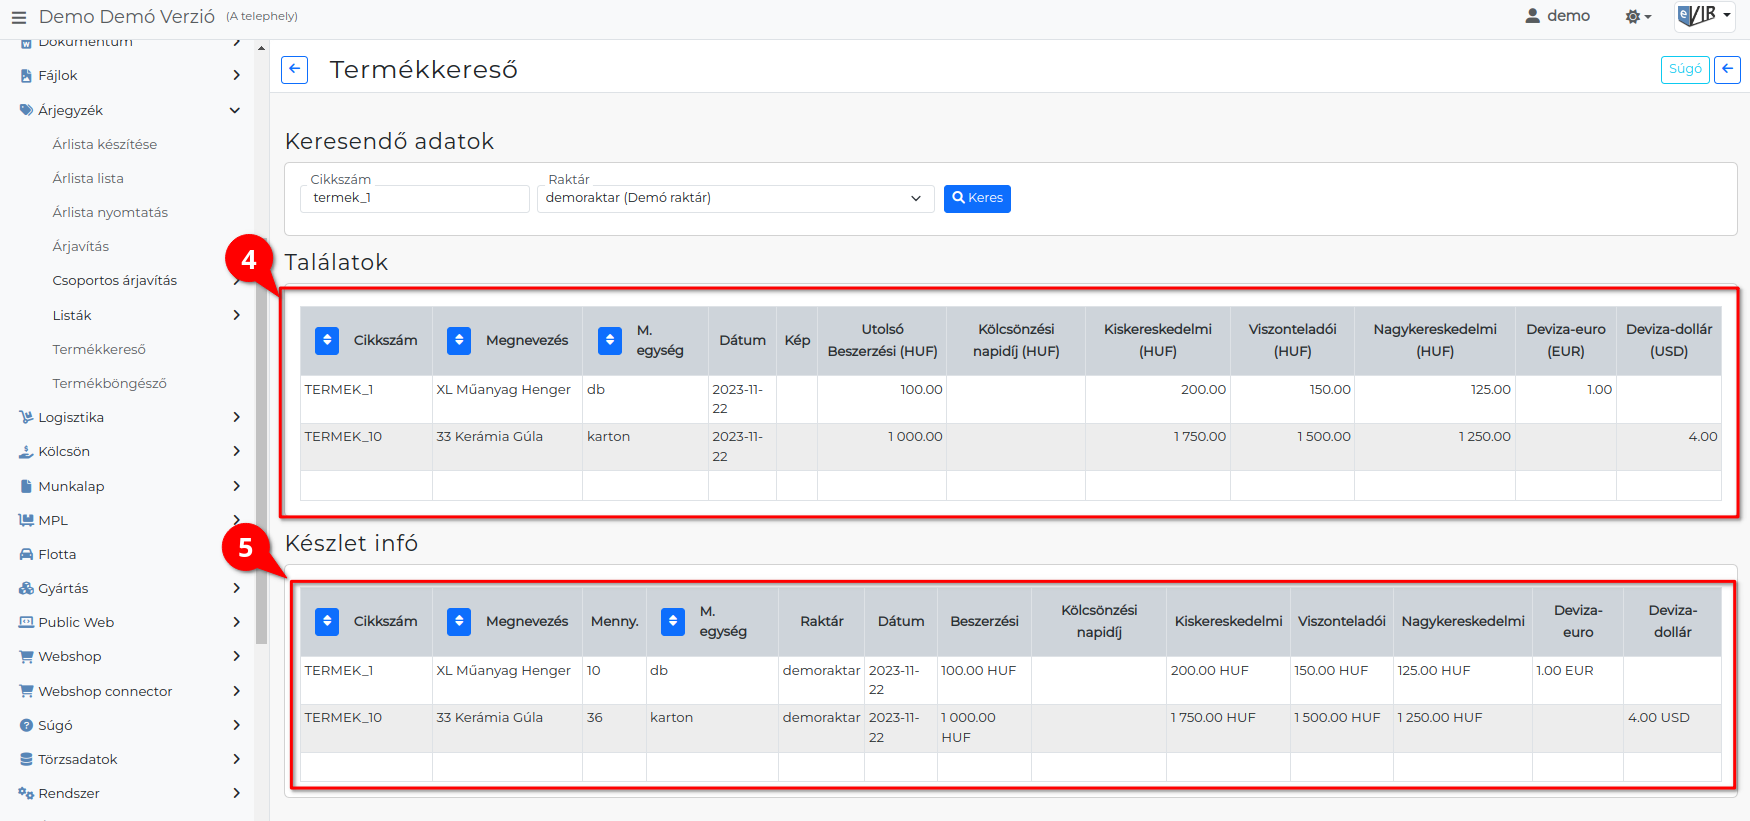Click the Keres search button
This screenshot has width=1750, height=821.
point(977,198)
